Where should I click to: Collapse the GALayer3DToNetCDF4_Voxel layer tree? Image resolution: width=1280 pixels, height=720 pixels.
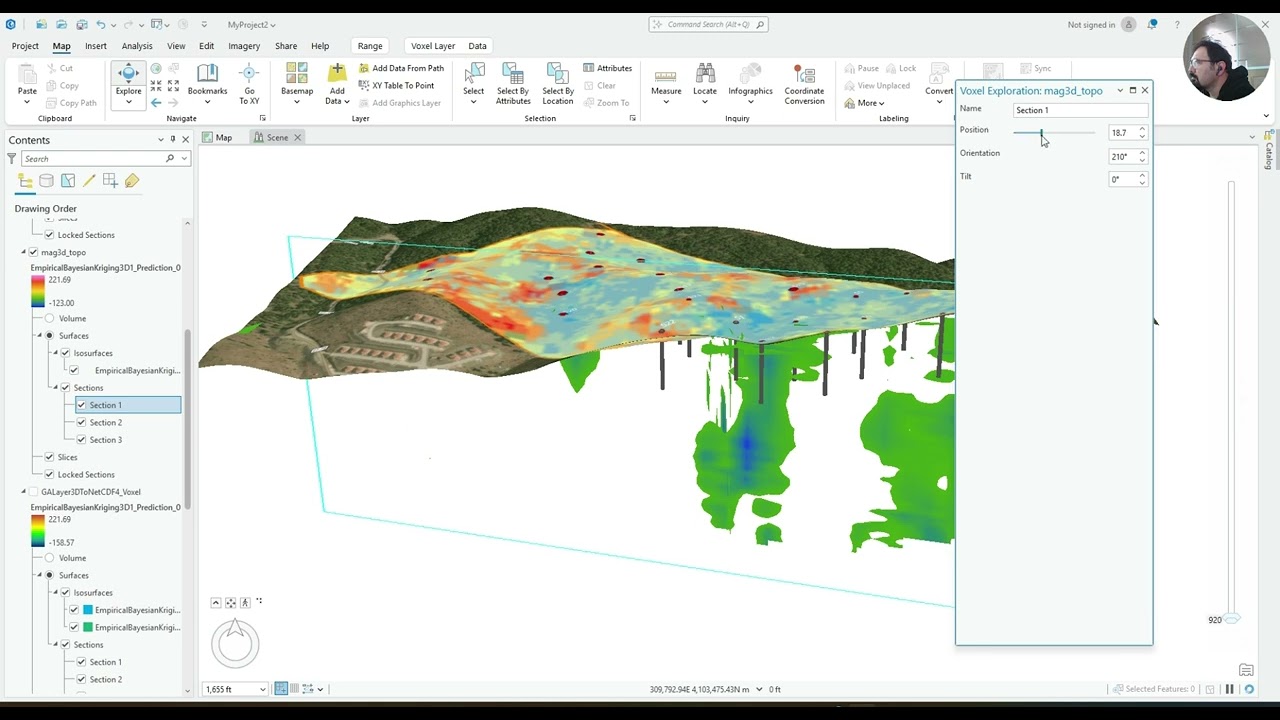23,492
